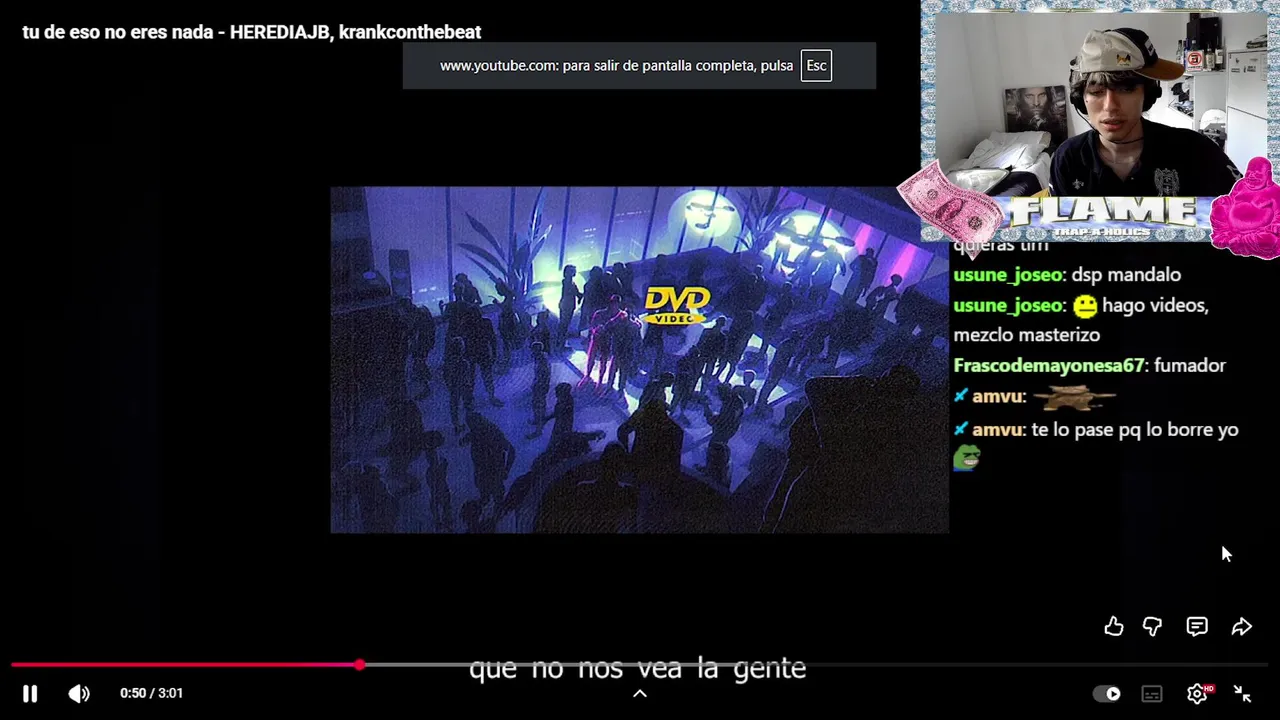Toggle the autoplay switch
Image resolution: width=1280 pixels, height=720 pixels.
1107,693
